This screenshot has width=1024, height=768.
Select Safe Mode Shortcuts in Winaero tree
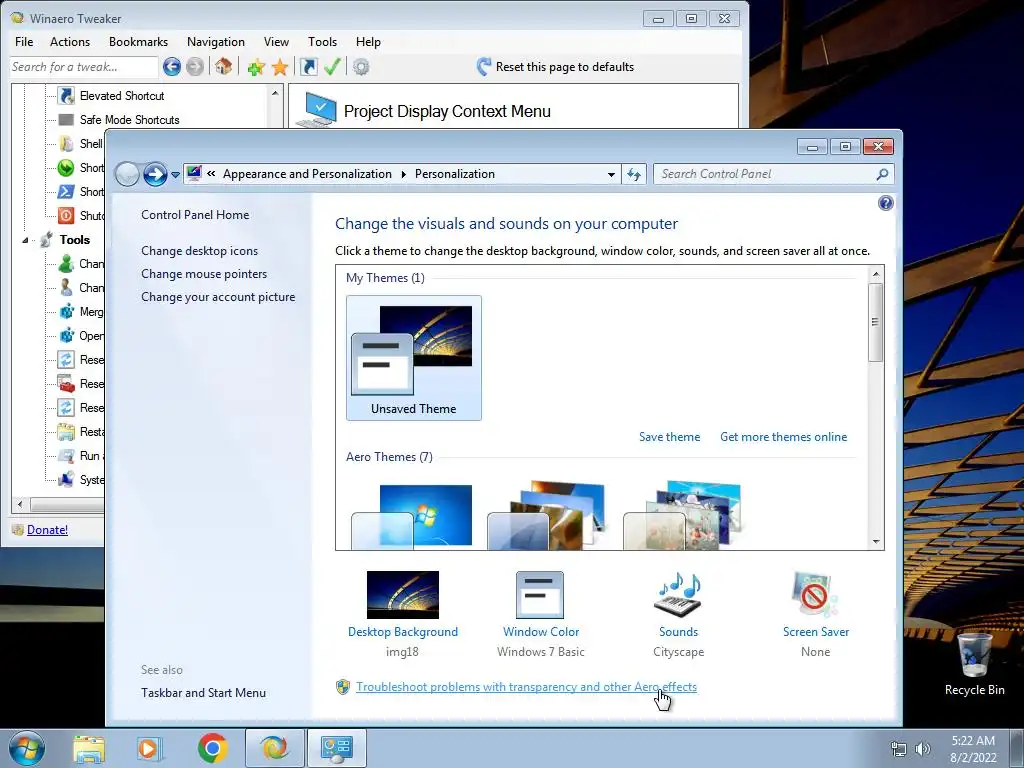tap(129, 120)
